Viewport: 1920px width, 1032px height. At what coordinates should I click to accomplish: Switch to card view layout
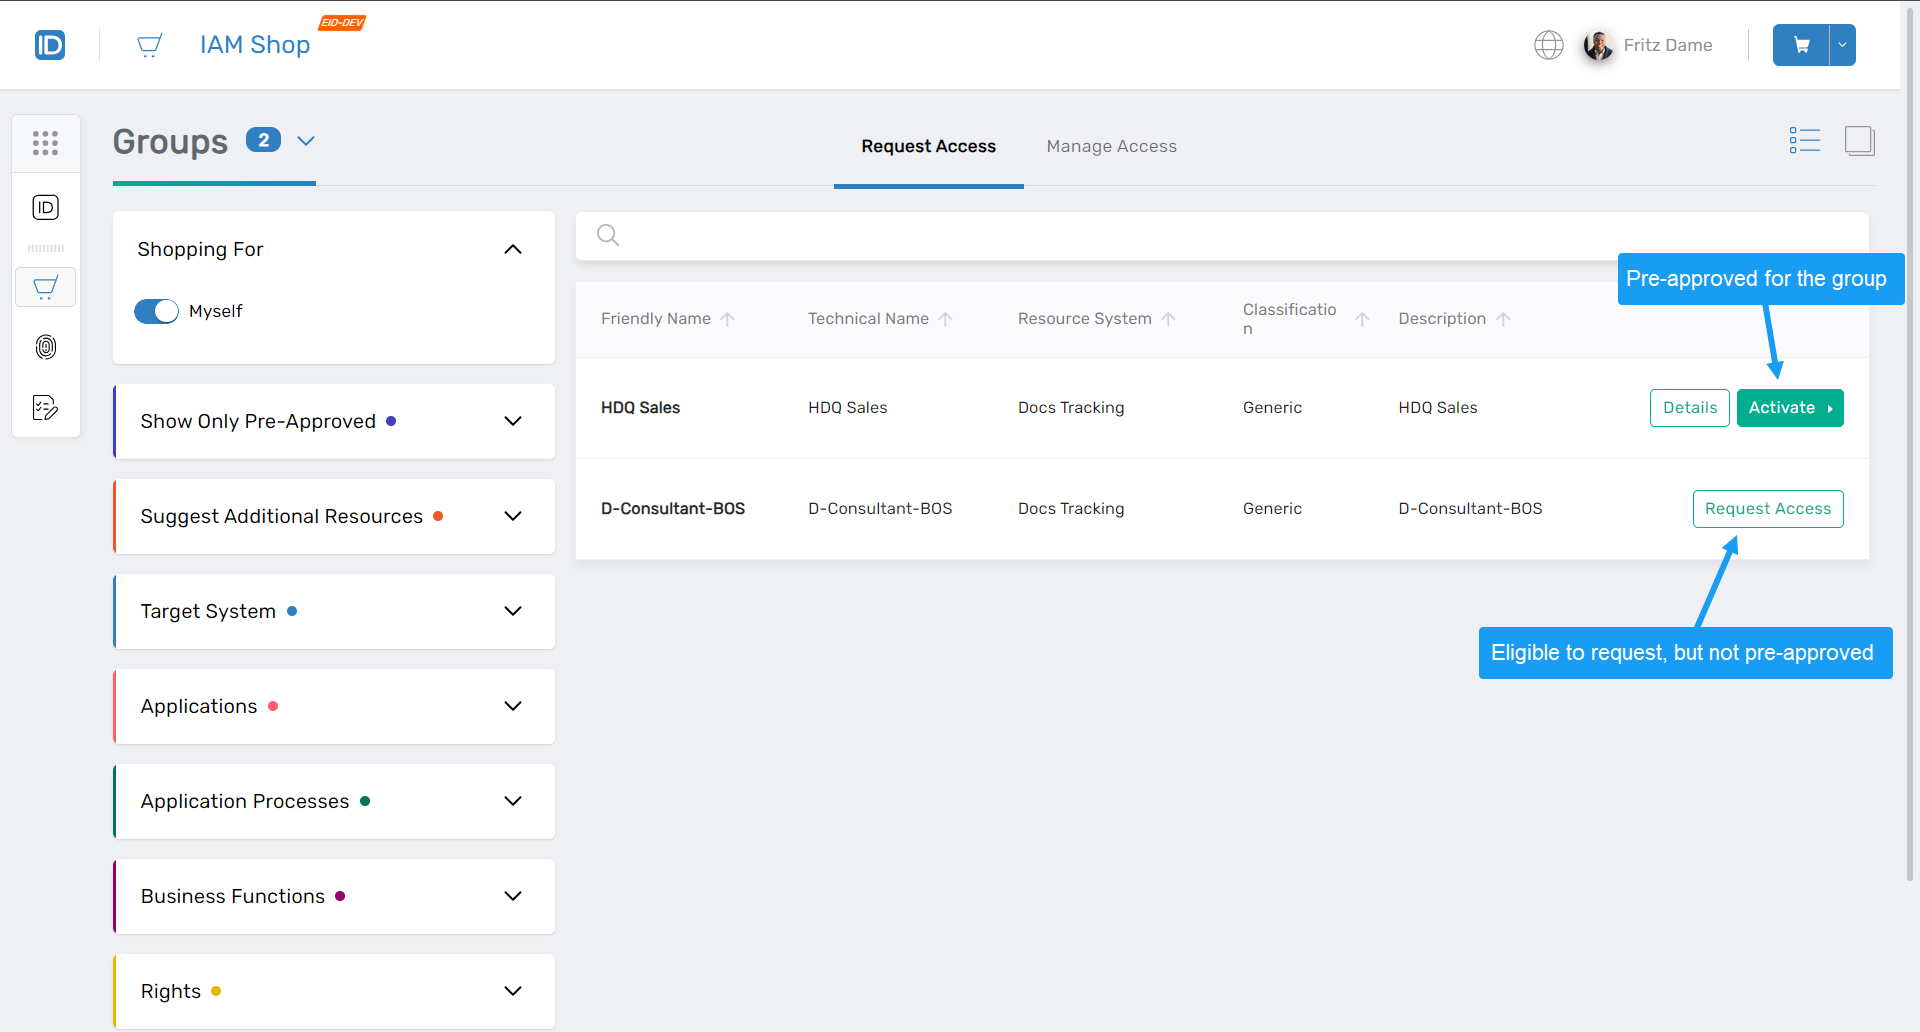[1860, 140]
